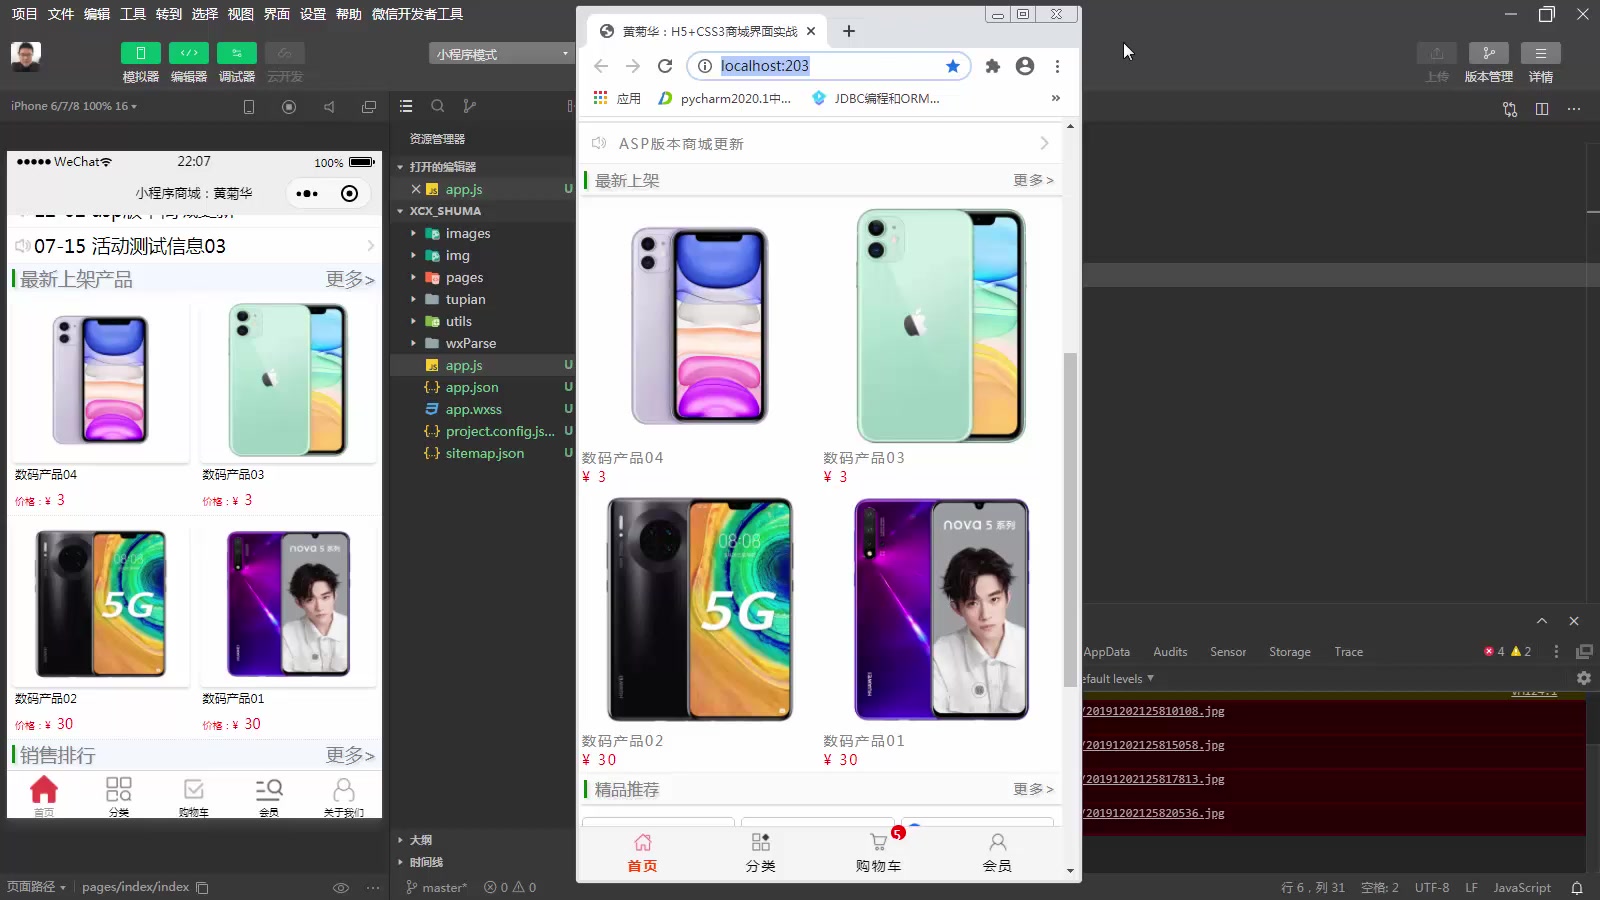Open the Default levels dropdown in console
This screenshot has width=1600, height=900.
pos(1118,679)
